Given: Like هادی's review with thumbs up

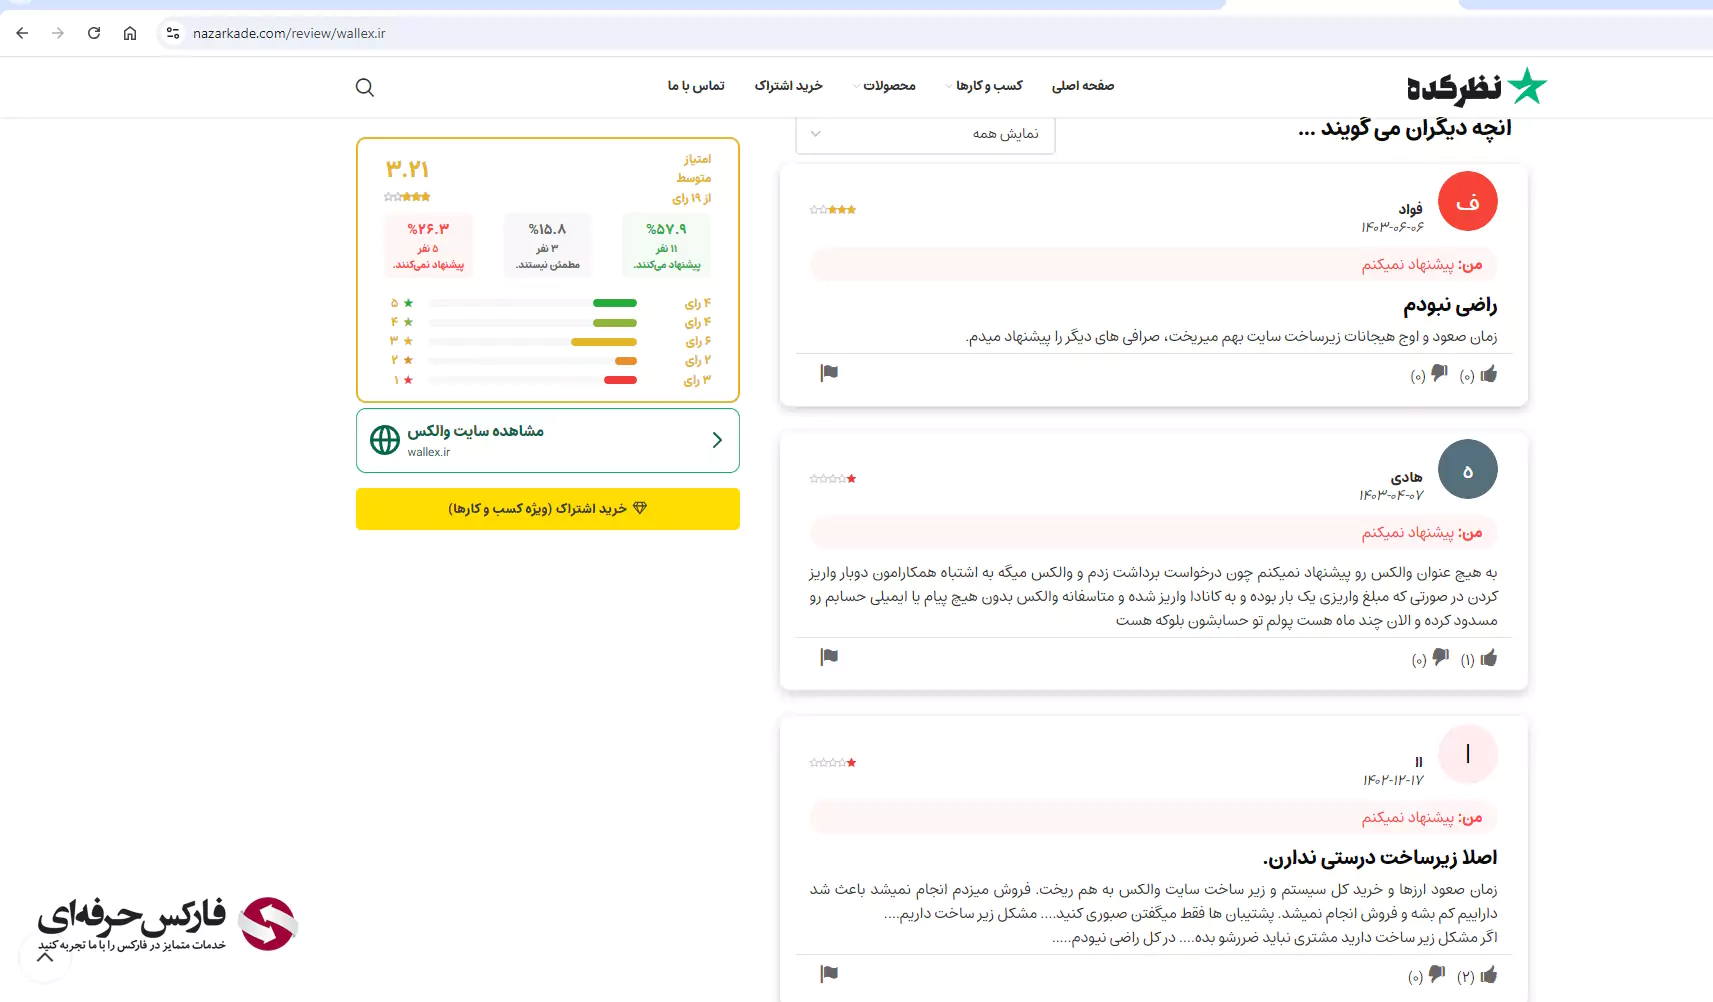Looking at the screenshot, I should pos(1489,658).
